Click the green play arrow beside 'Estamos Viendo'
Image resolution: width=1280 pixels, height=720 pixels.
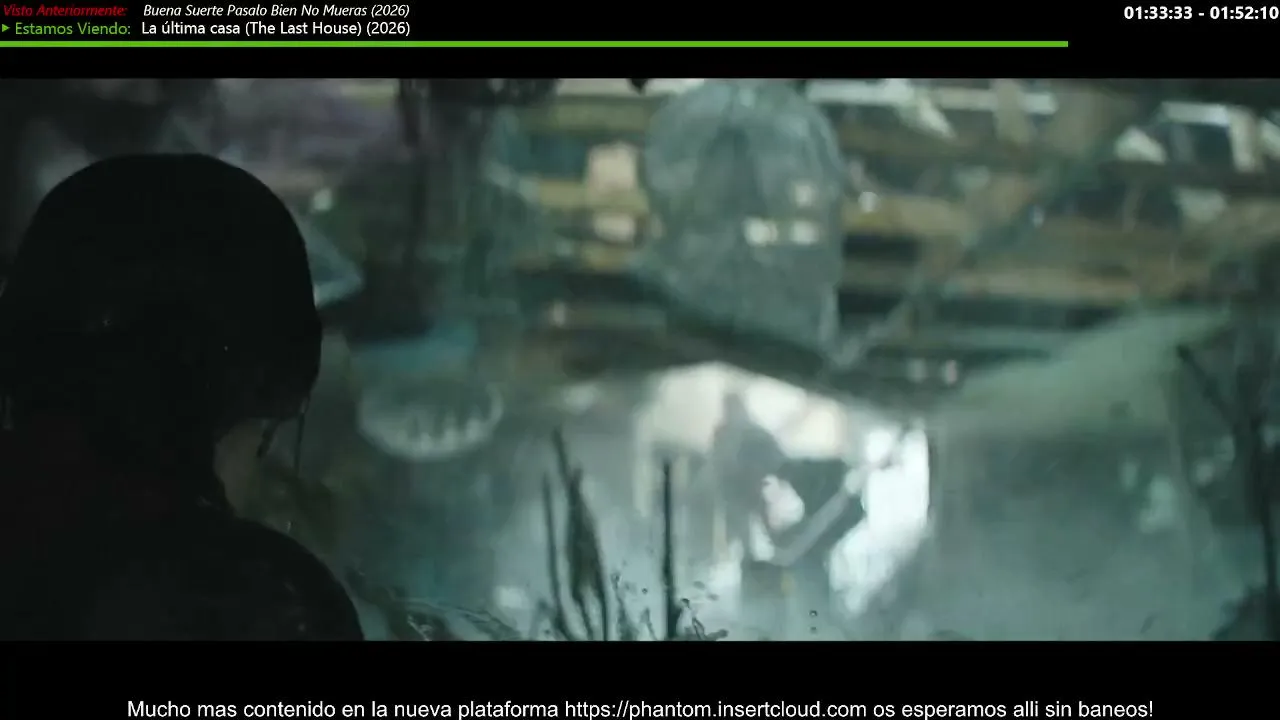pyautogui.click(x=6, y=28)
